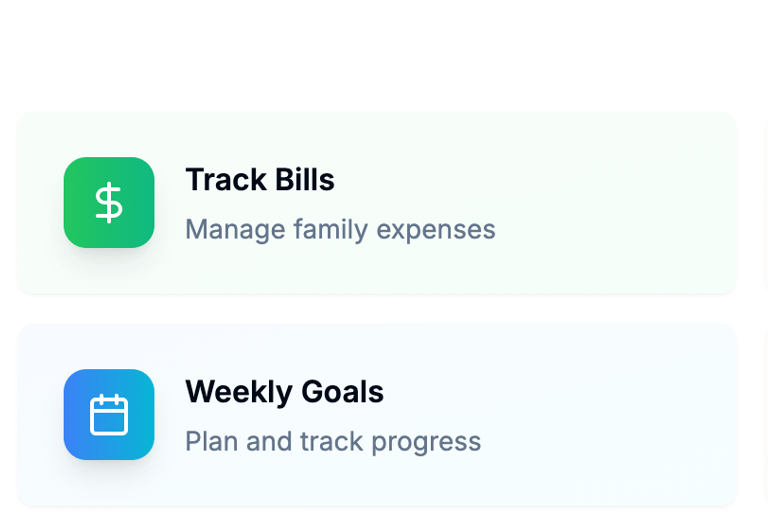Screen dimensions: 768x532
Task: Click the light green card background
Action: pos(620,203)
